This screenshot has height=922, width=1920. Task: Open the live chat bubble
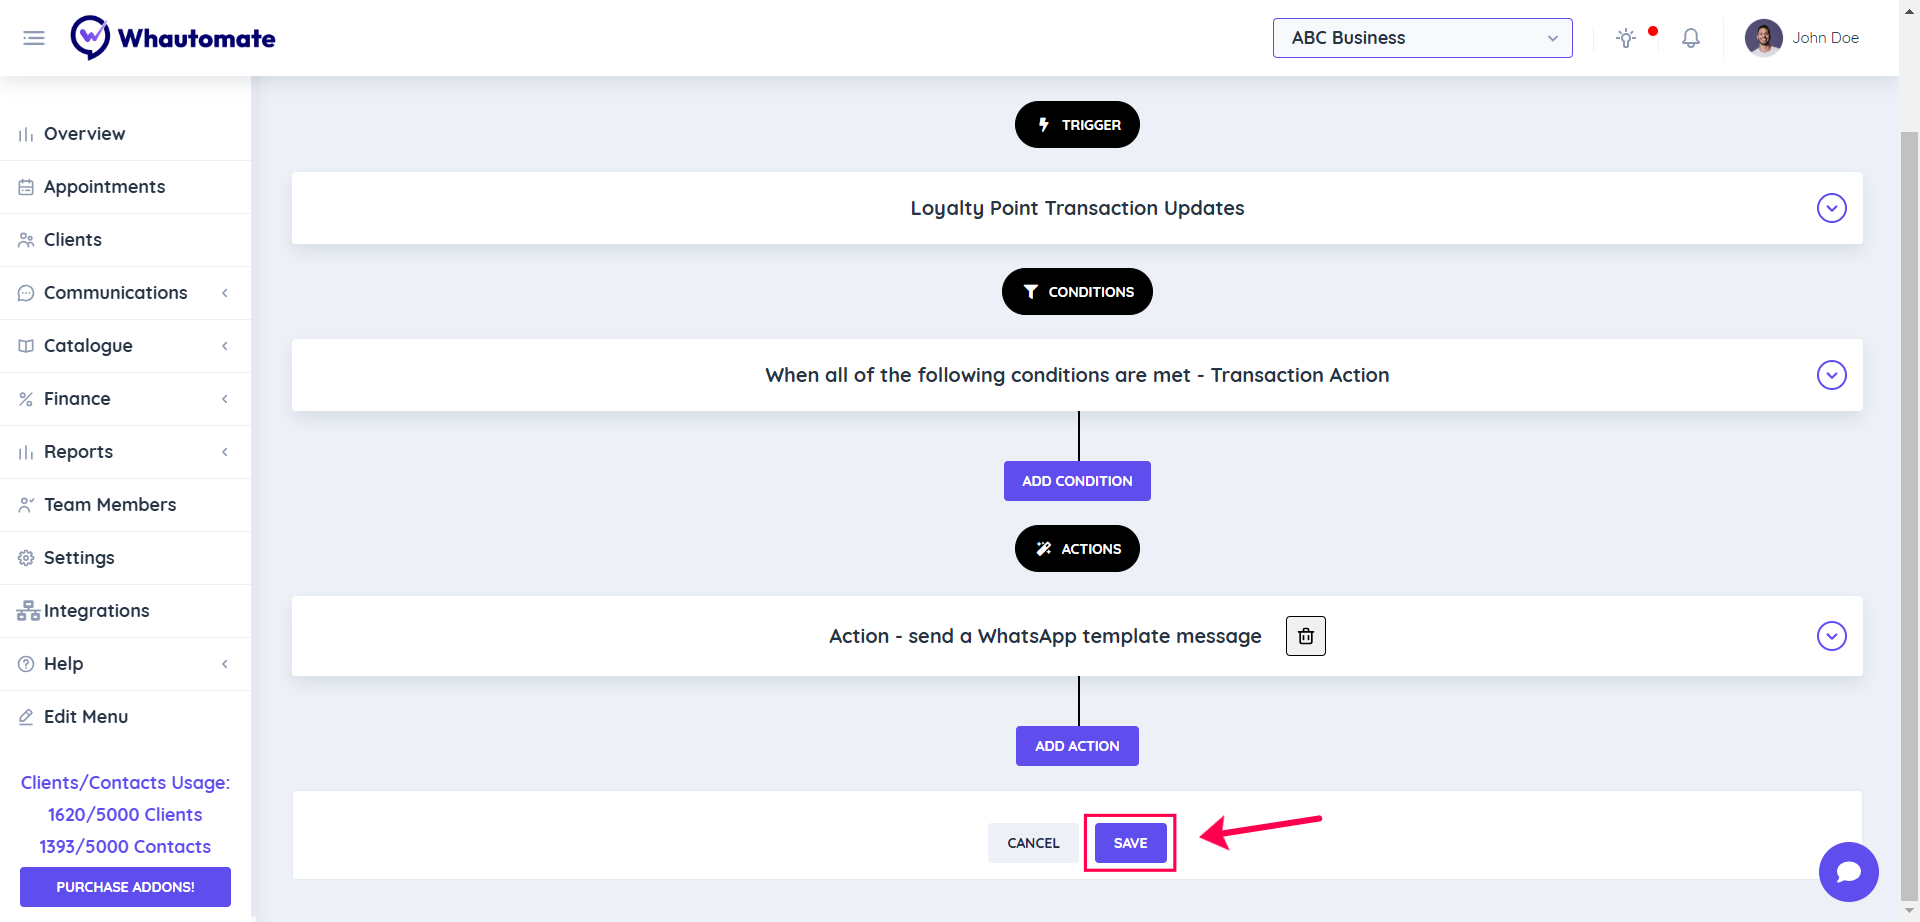(x=1848, y=872)
